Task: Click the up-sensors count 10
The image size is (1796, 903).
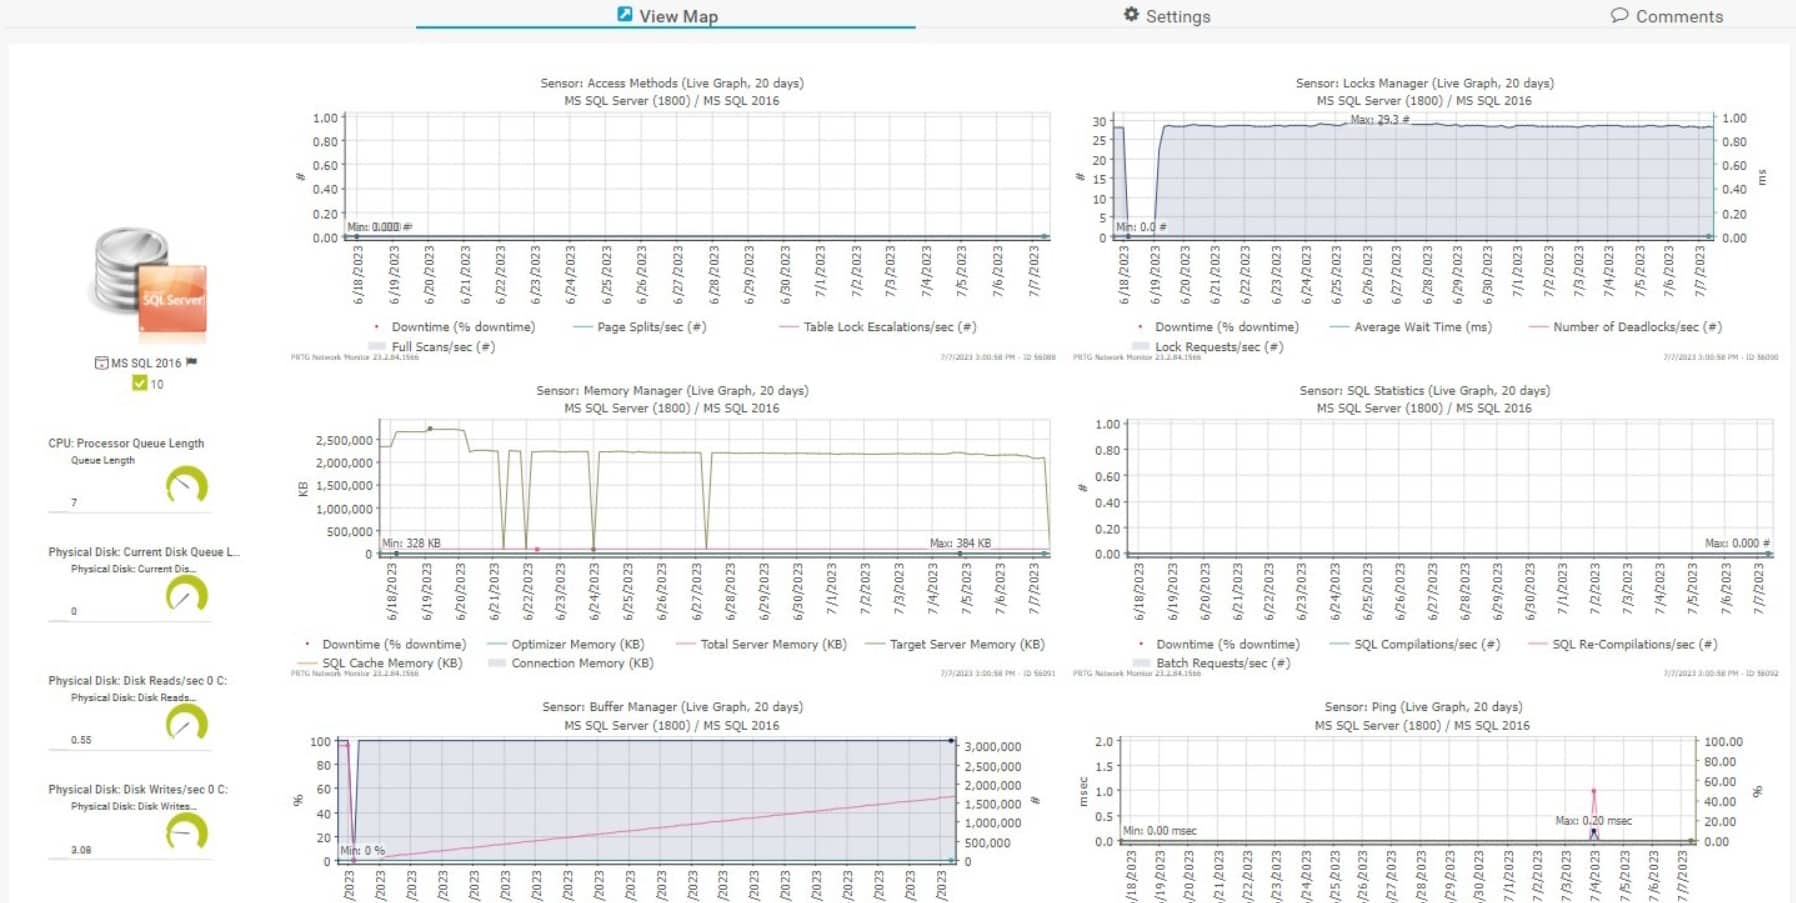Action: click(157, 384)
